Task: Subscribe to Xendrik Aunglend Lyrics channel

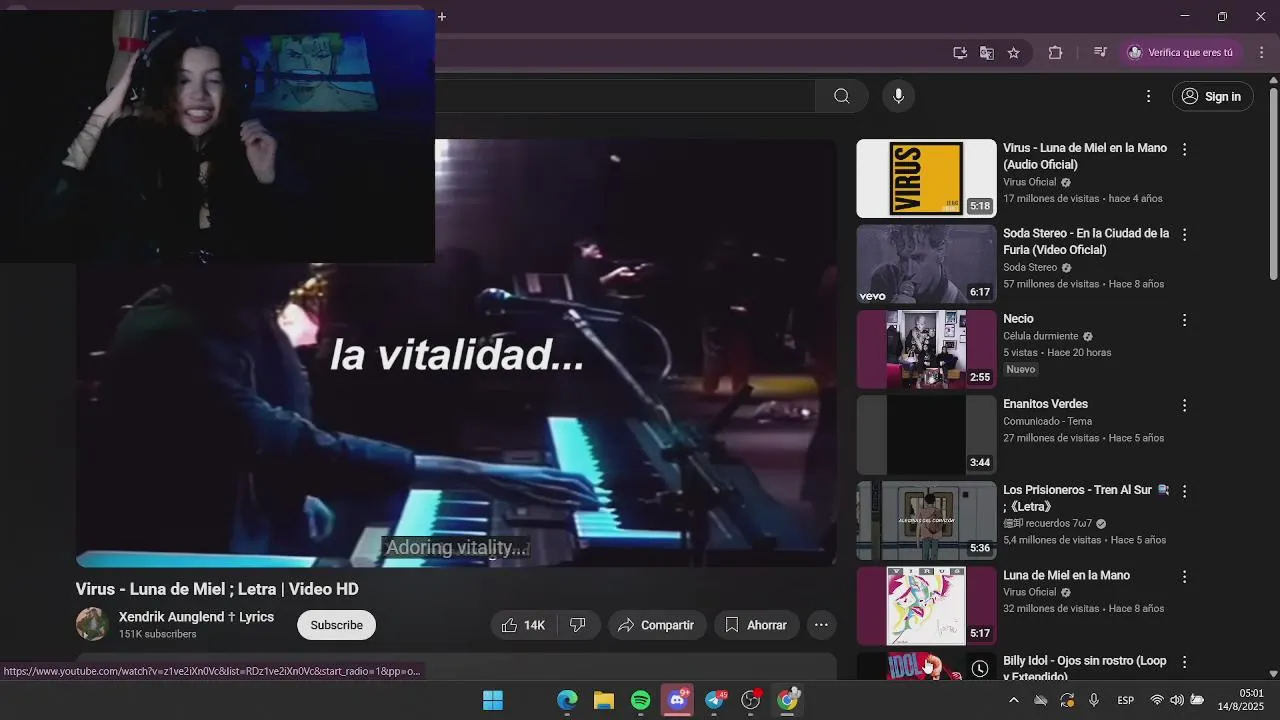Action: 336,625
